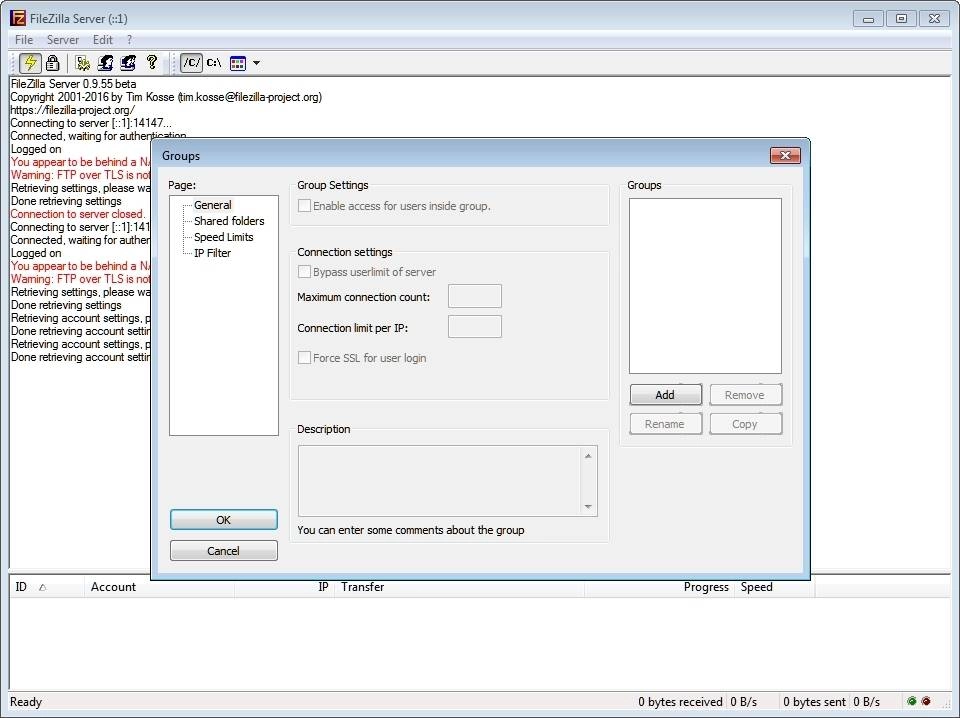960x718 pixels.
Task: Select the Shared folders page
Action: pyautogui.click(x=229, y=221)
